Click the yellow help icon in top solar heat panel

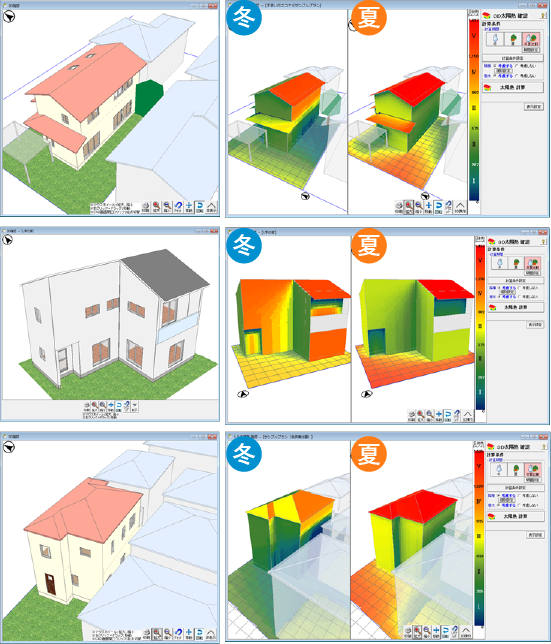543,15
